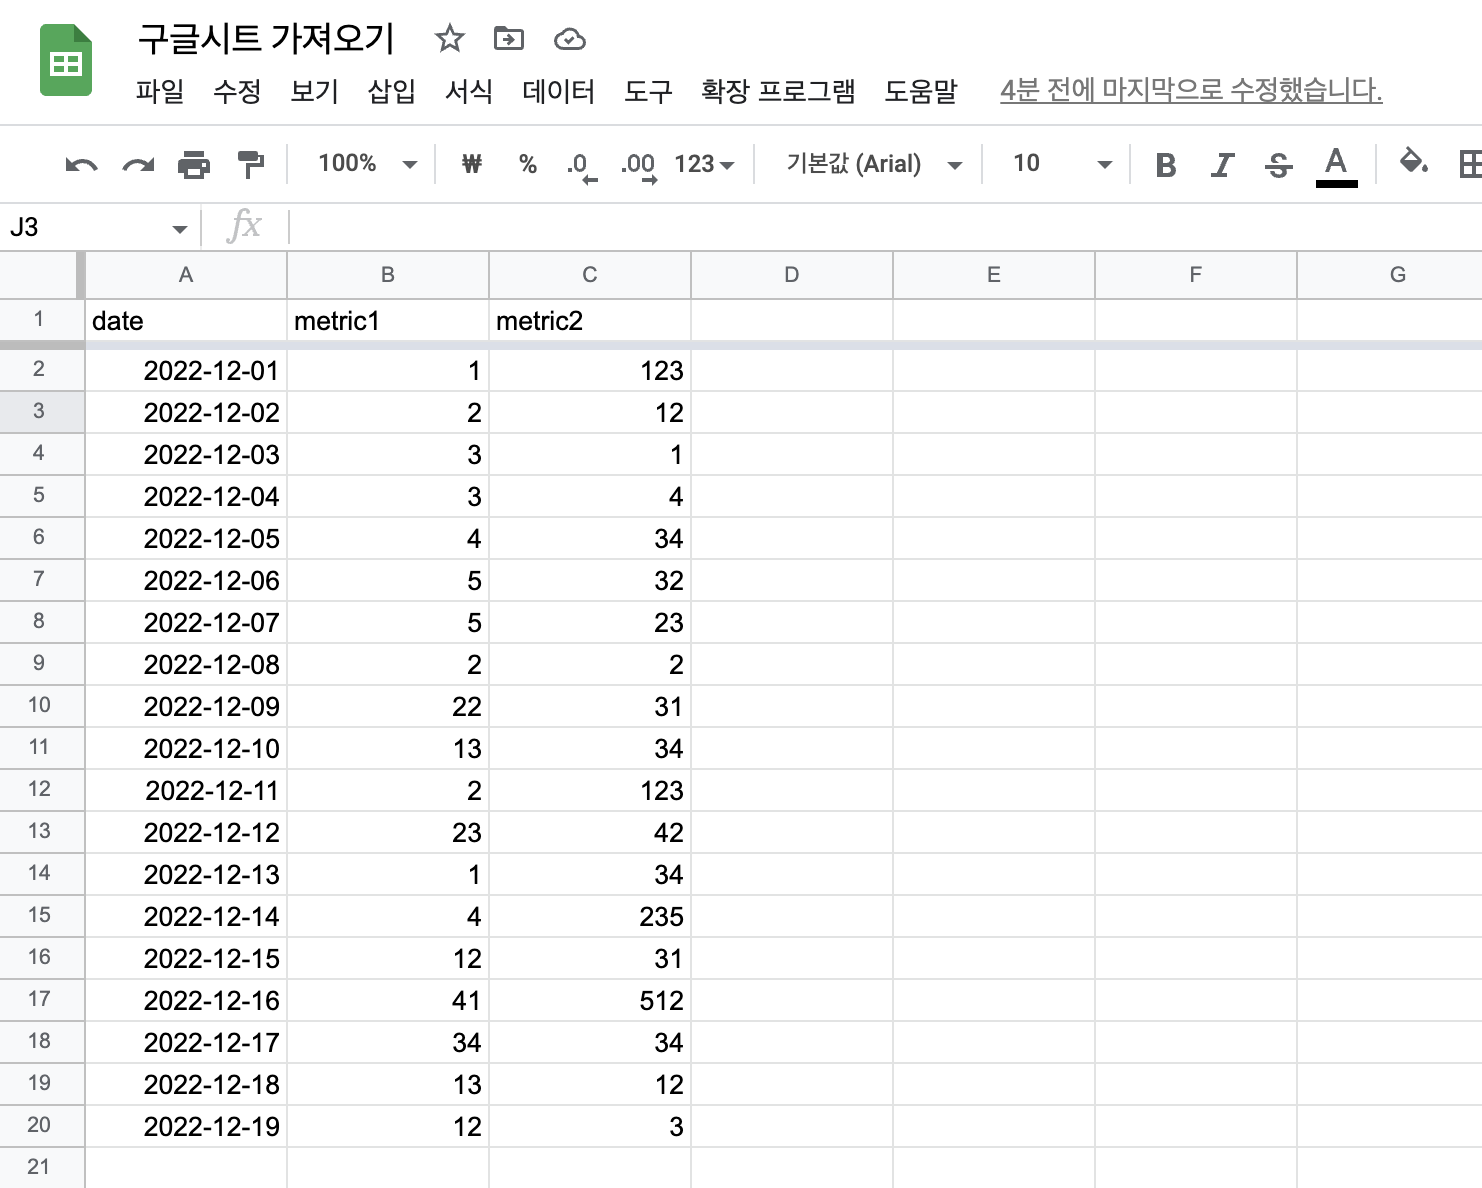Click the cell with value 512
The image size is (1482, 1188).
tap(590, 1000)
